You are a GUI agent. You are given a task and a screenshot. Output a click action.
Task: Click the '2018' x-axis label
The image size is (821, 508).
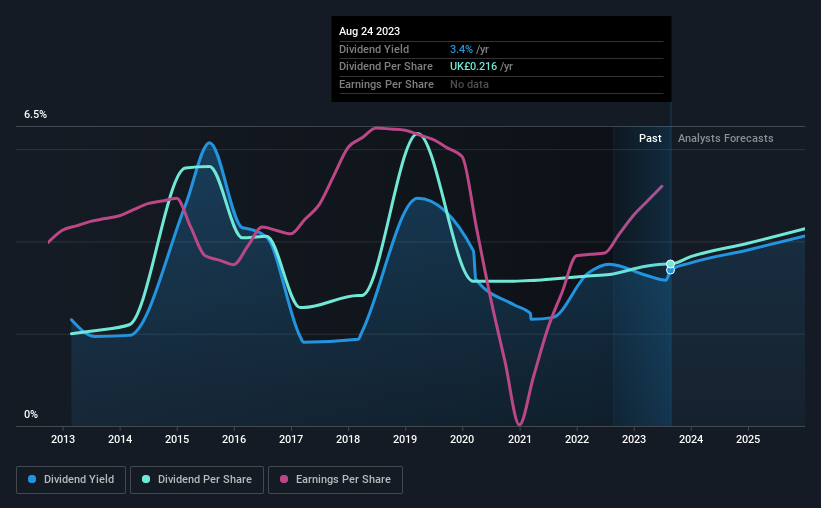point(348,439)
